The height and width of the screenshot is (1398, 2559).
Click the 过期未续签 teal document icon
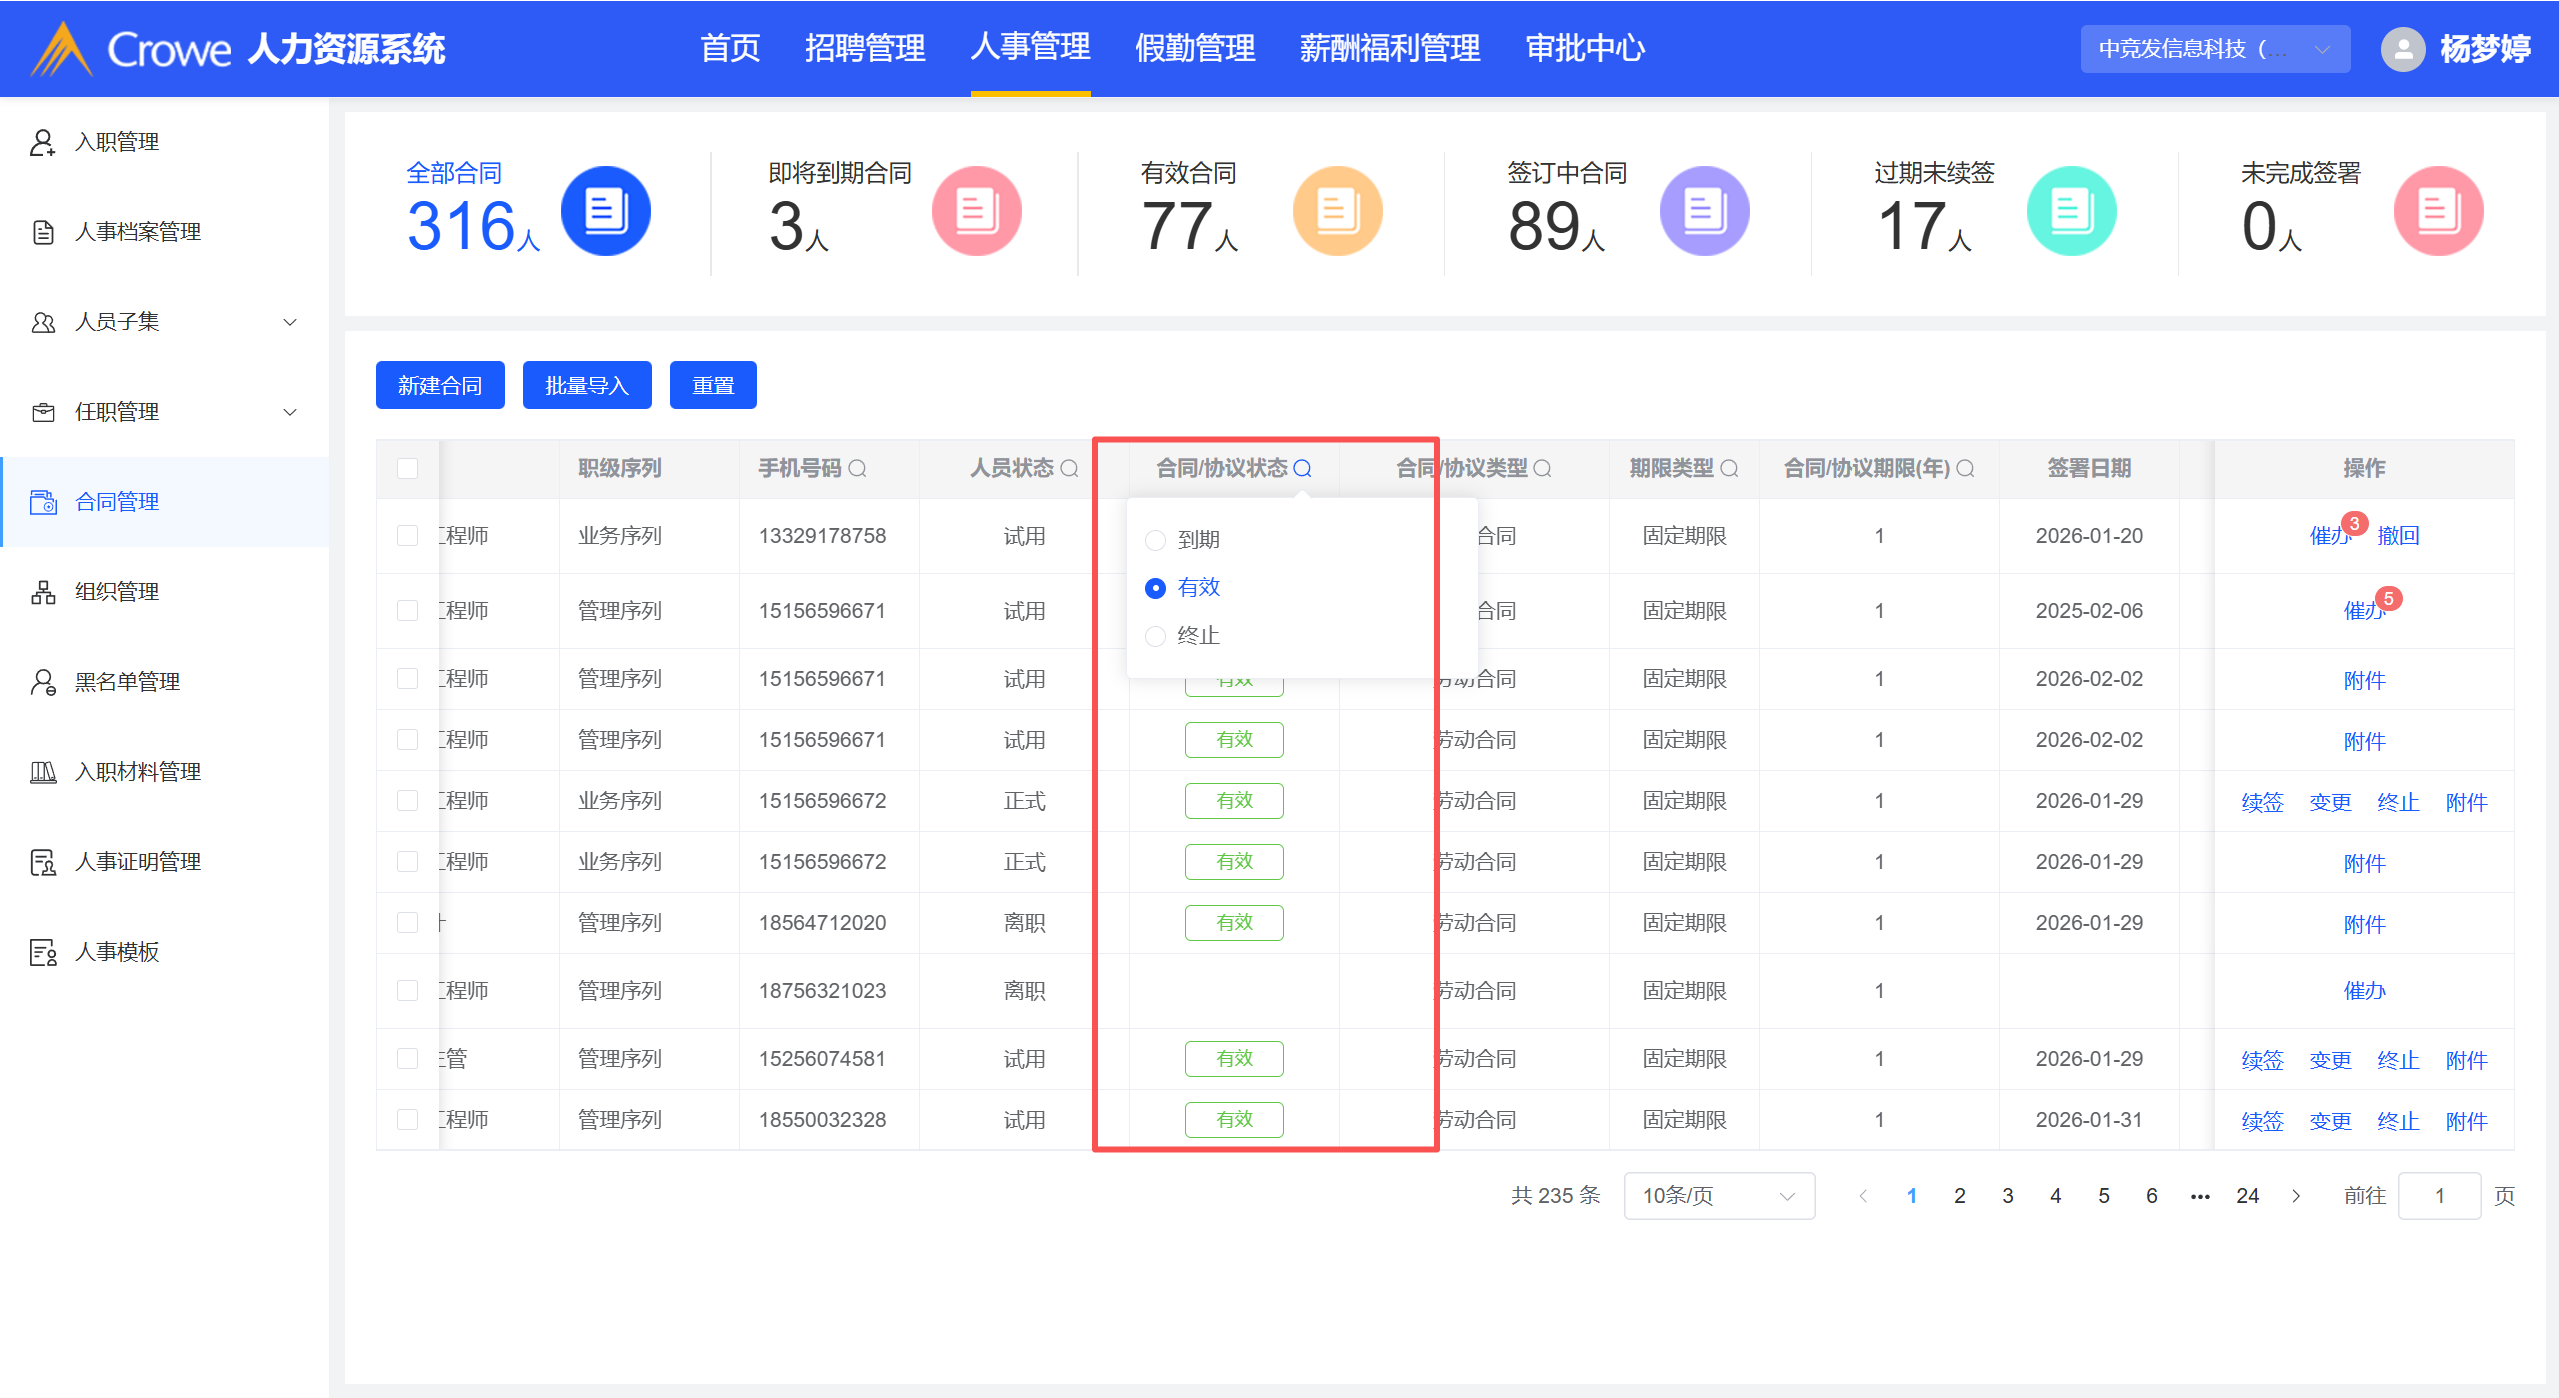click(x=2071, y=211)
